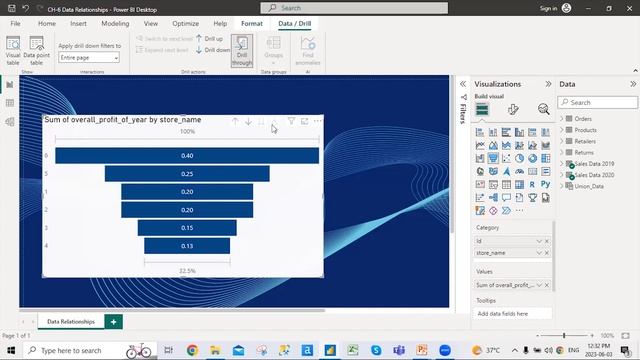Click the Visual table button
The height and width of the screenshot is (360, 640).
(x=13, y=51)
